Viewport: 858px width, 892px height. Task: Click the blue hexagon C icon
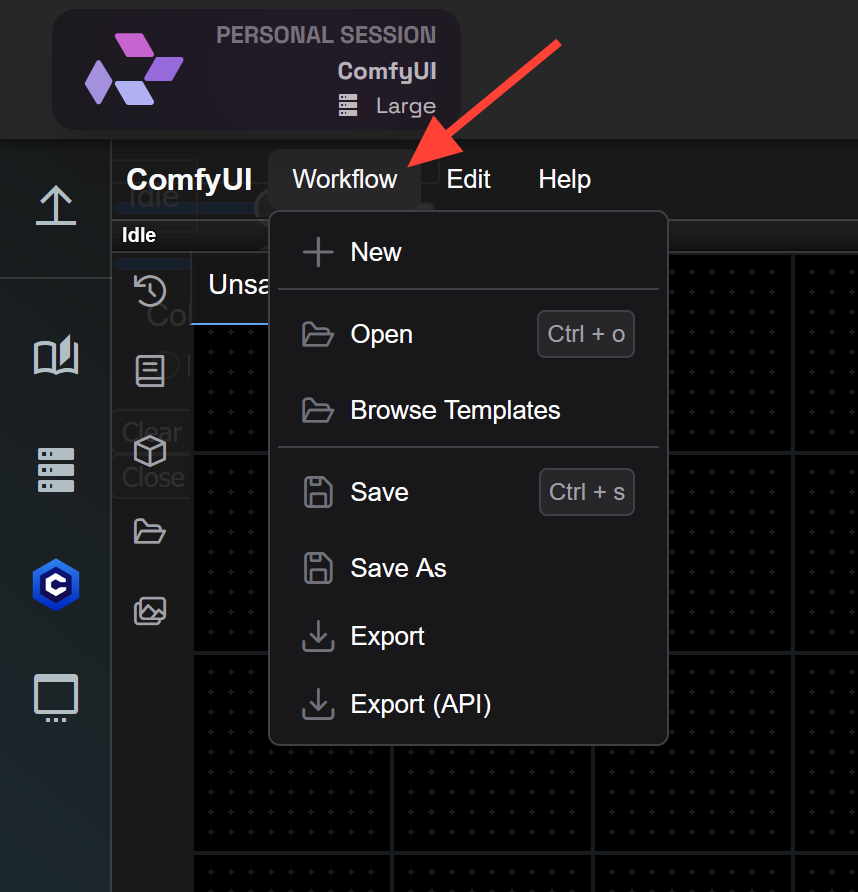pyautogui.click(x=56, y=585)
